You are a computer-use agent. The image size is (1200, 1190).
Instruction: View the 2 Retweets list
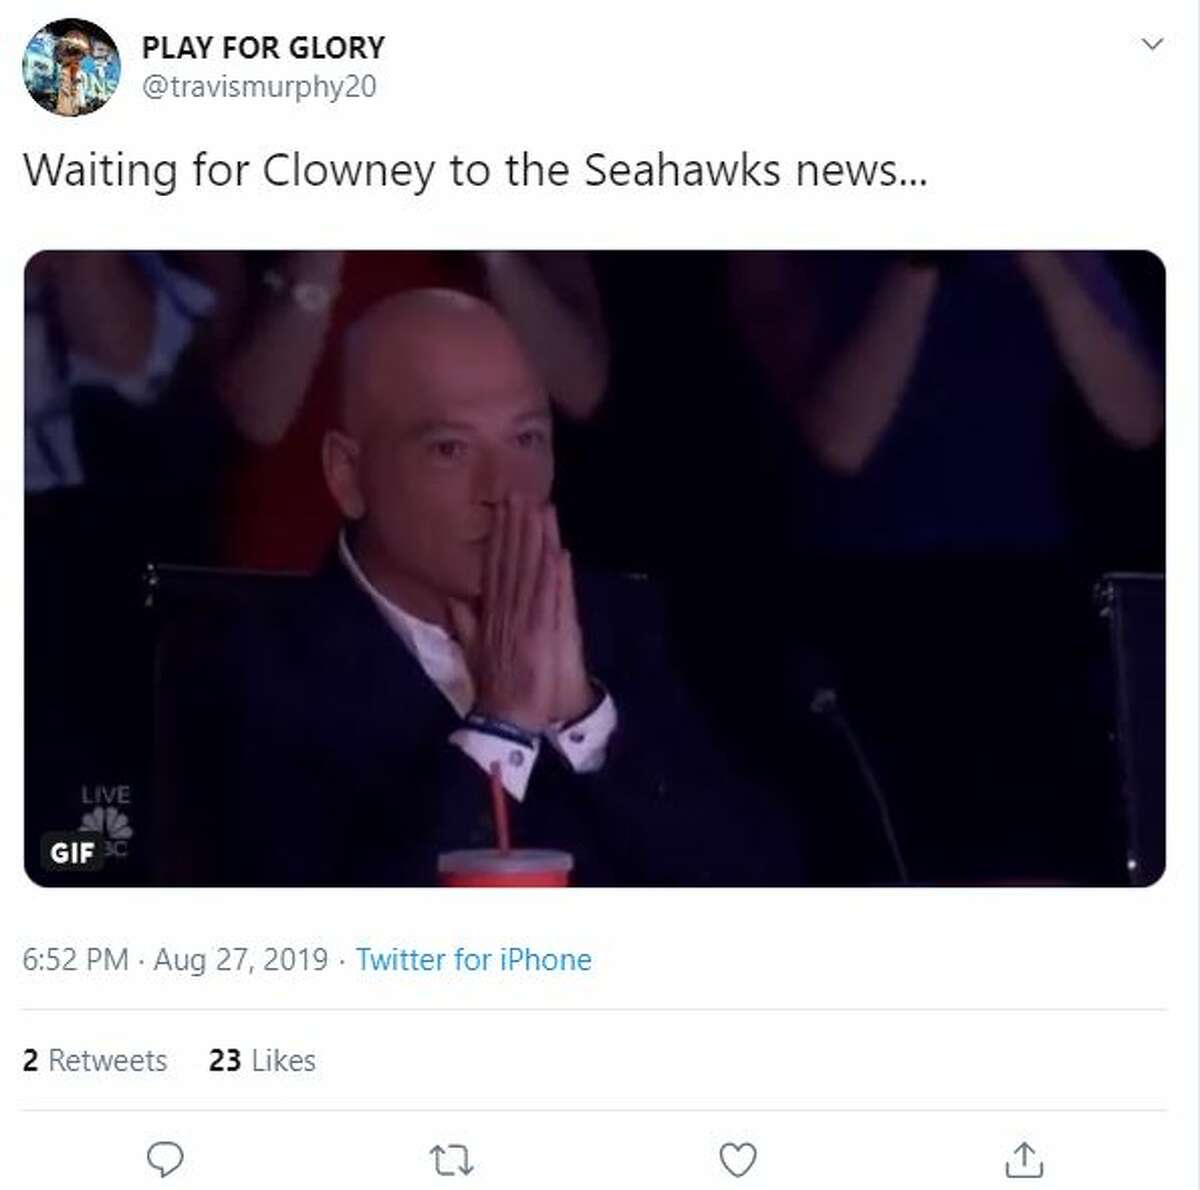96,1060
